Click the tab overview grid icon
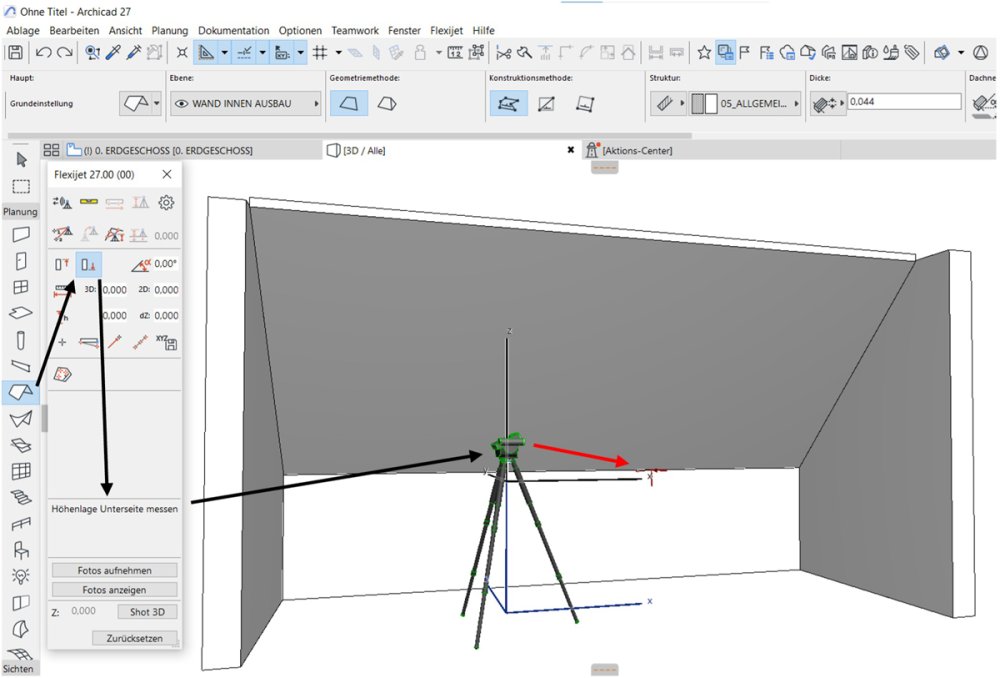This screenshot has height=678, width=1000. pyautogui.click(x=51, y=150)
